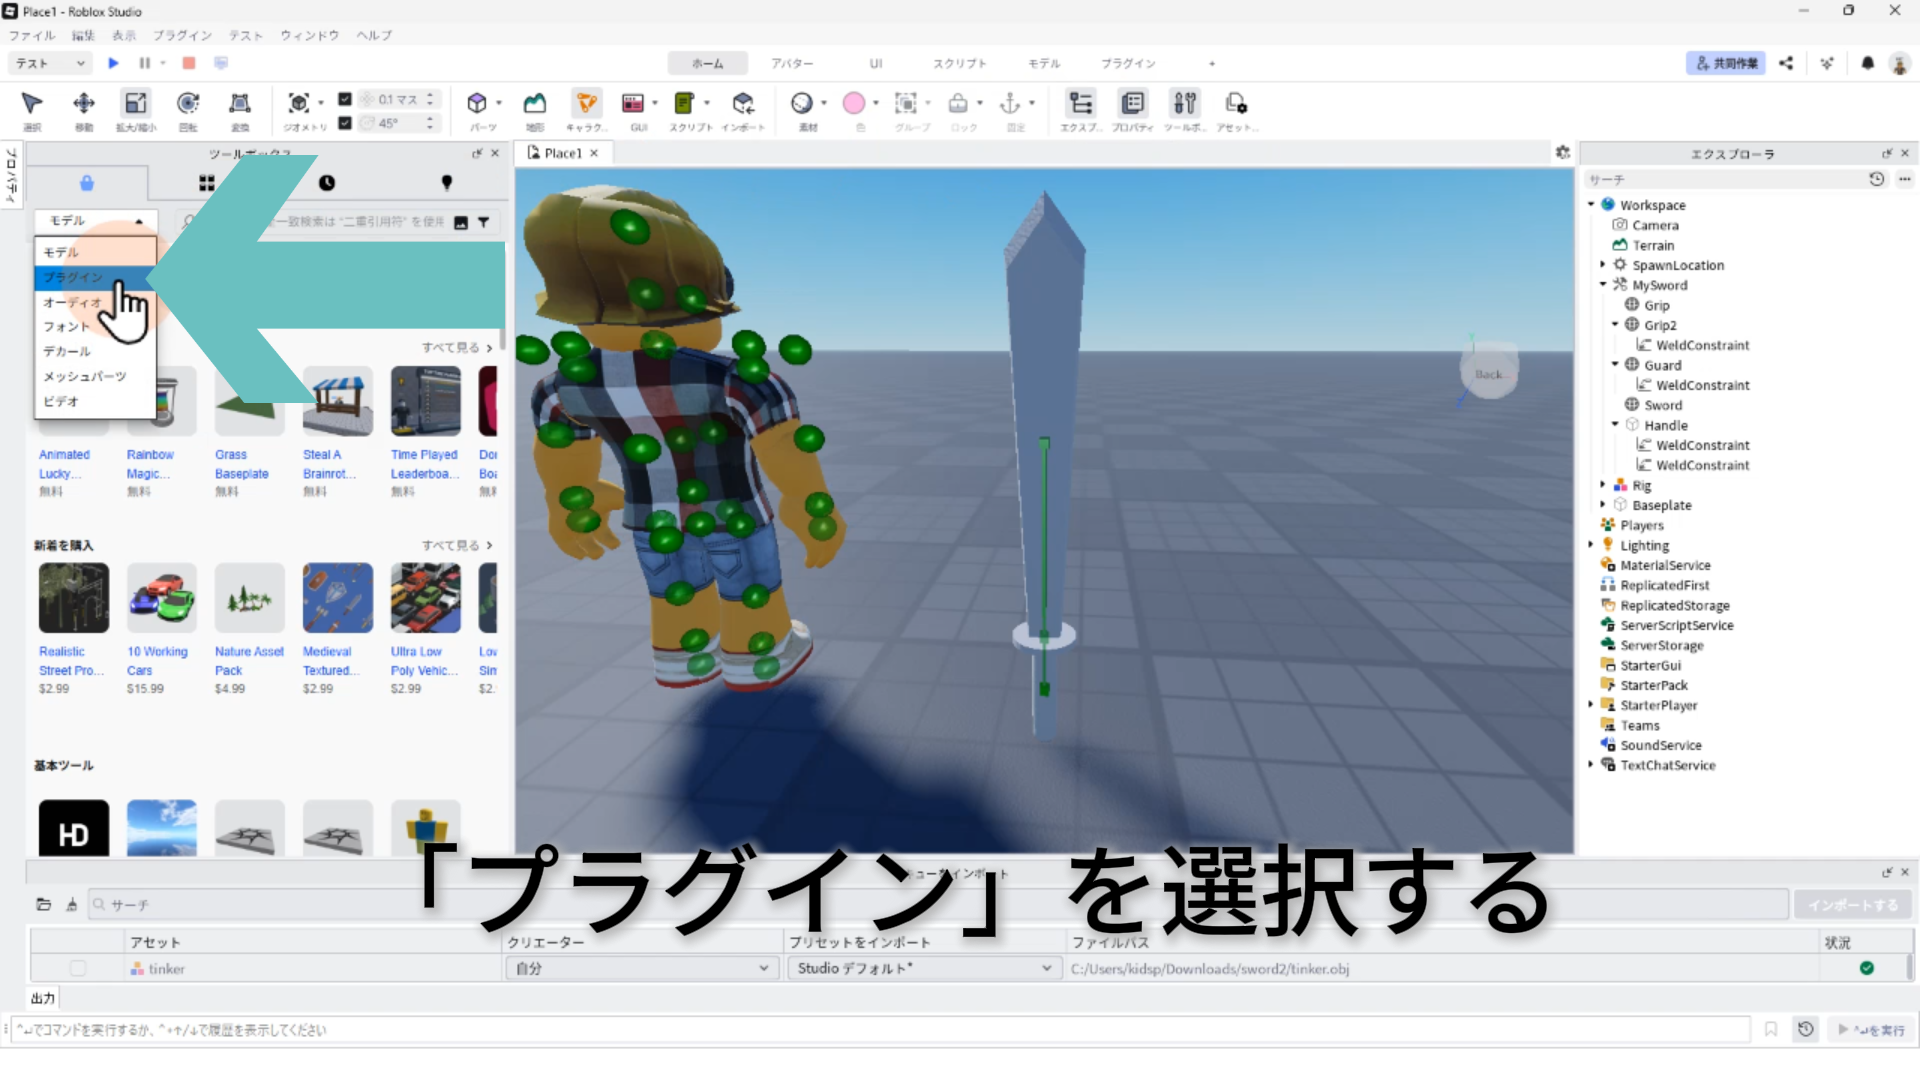Select the Move tool in the toolbar
The width and height of the screenshot is (1920, 1080).
pos(84,103)
